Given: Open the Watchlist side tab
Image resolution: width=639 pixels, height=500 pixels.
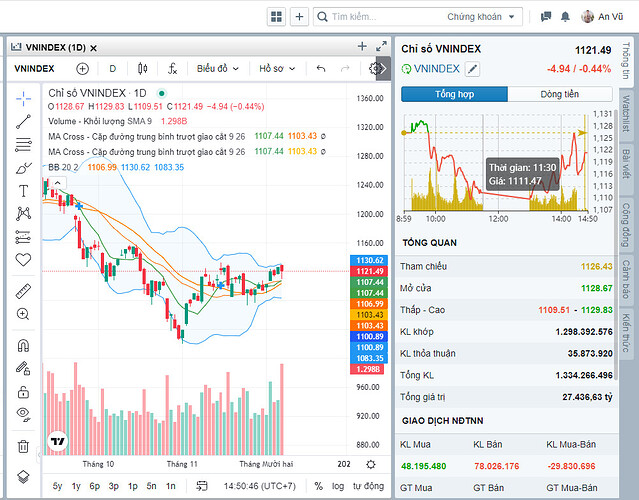Looking at the screenshot, I should (x=626, y=113).
